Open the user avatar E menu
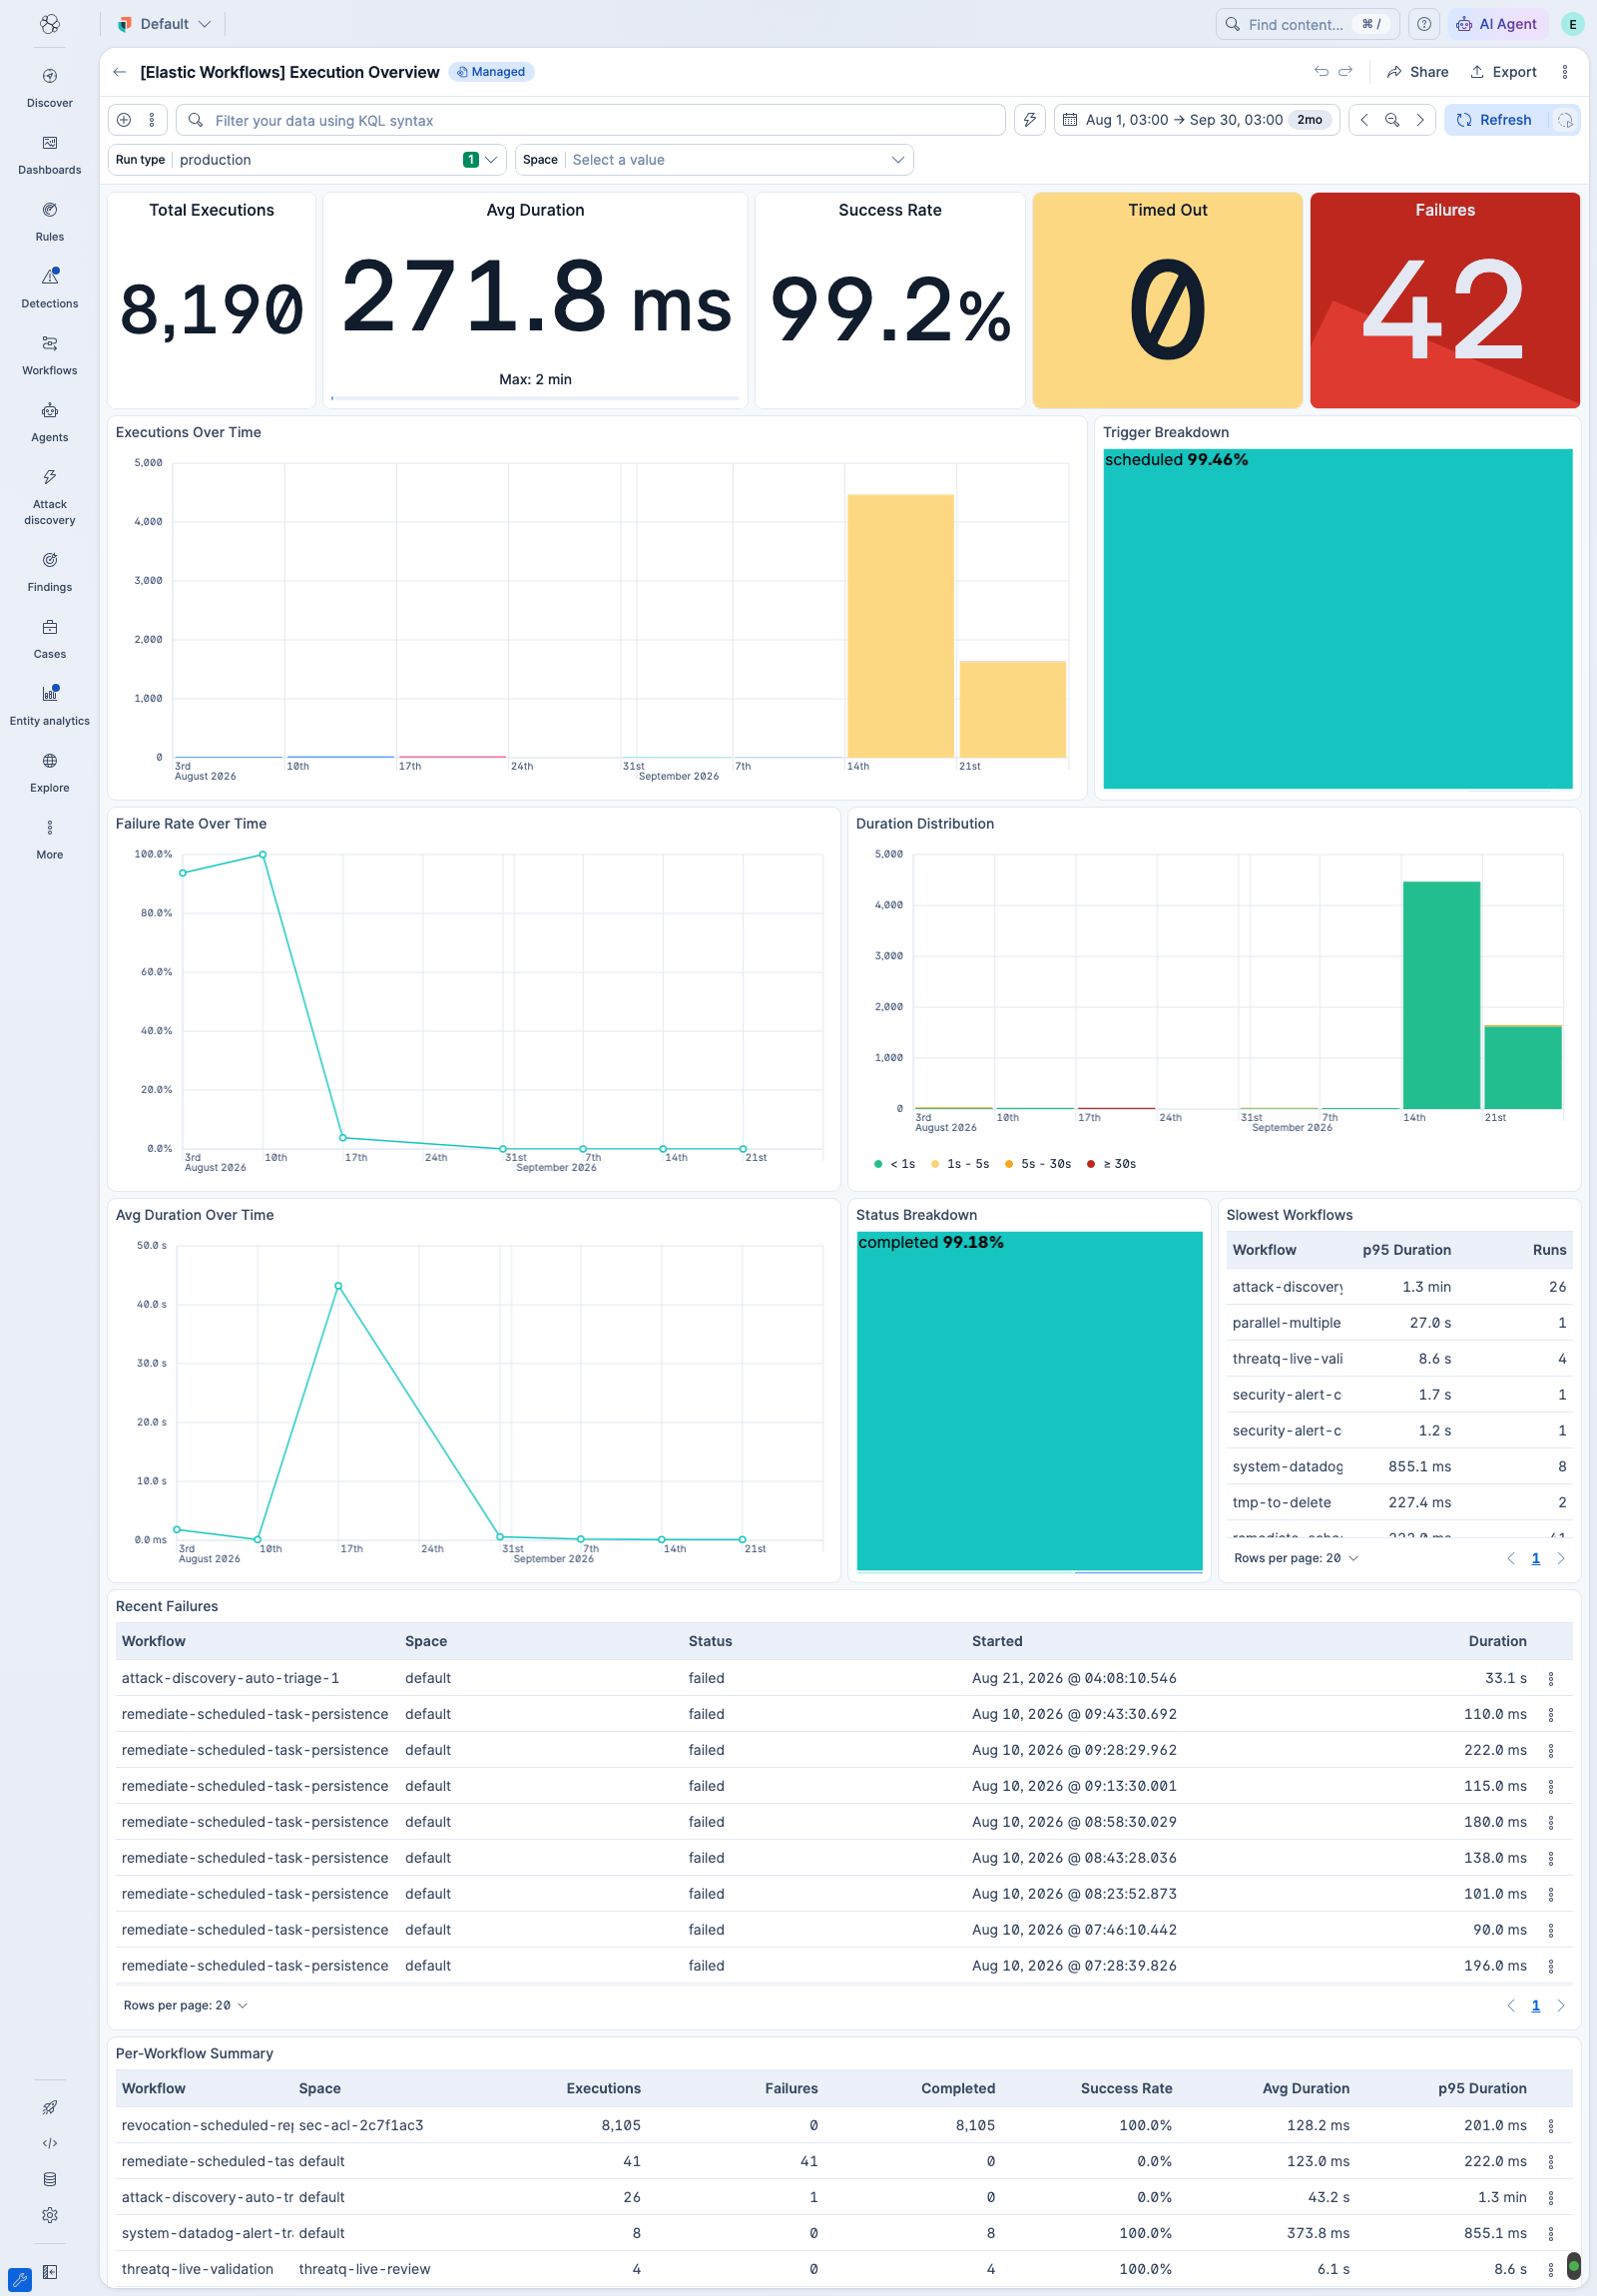The image size is (1597, 2296). (x=1572, y=24)
